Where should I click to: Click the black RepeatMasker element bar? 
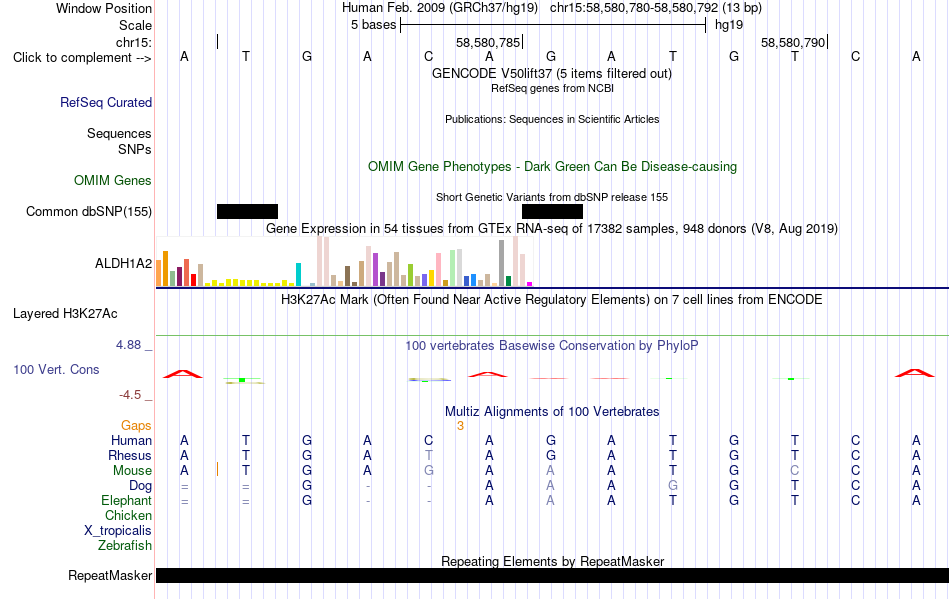[x=552, y=575]
